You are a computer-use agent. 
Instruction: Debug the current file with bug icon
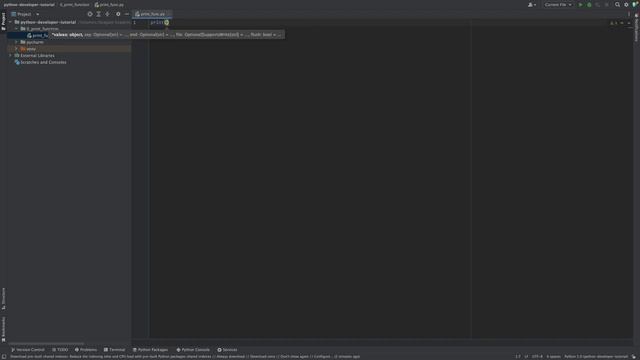point(589,4)
